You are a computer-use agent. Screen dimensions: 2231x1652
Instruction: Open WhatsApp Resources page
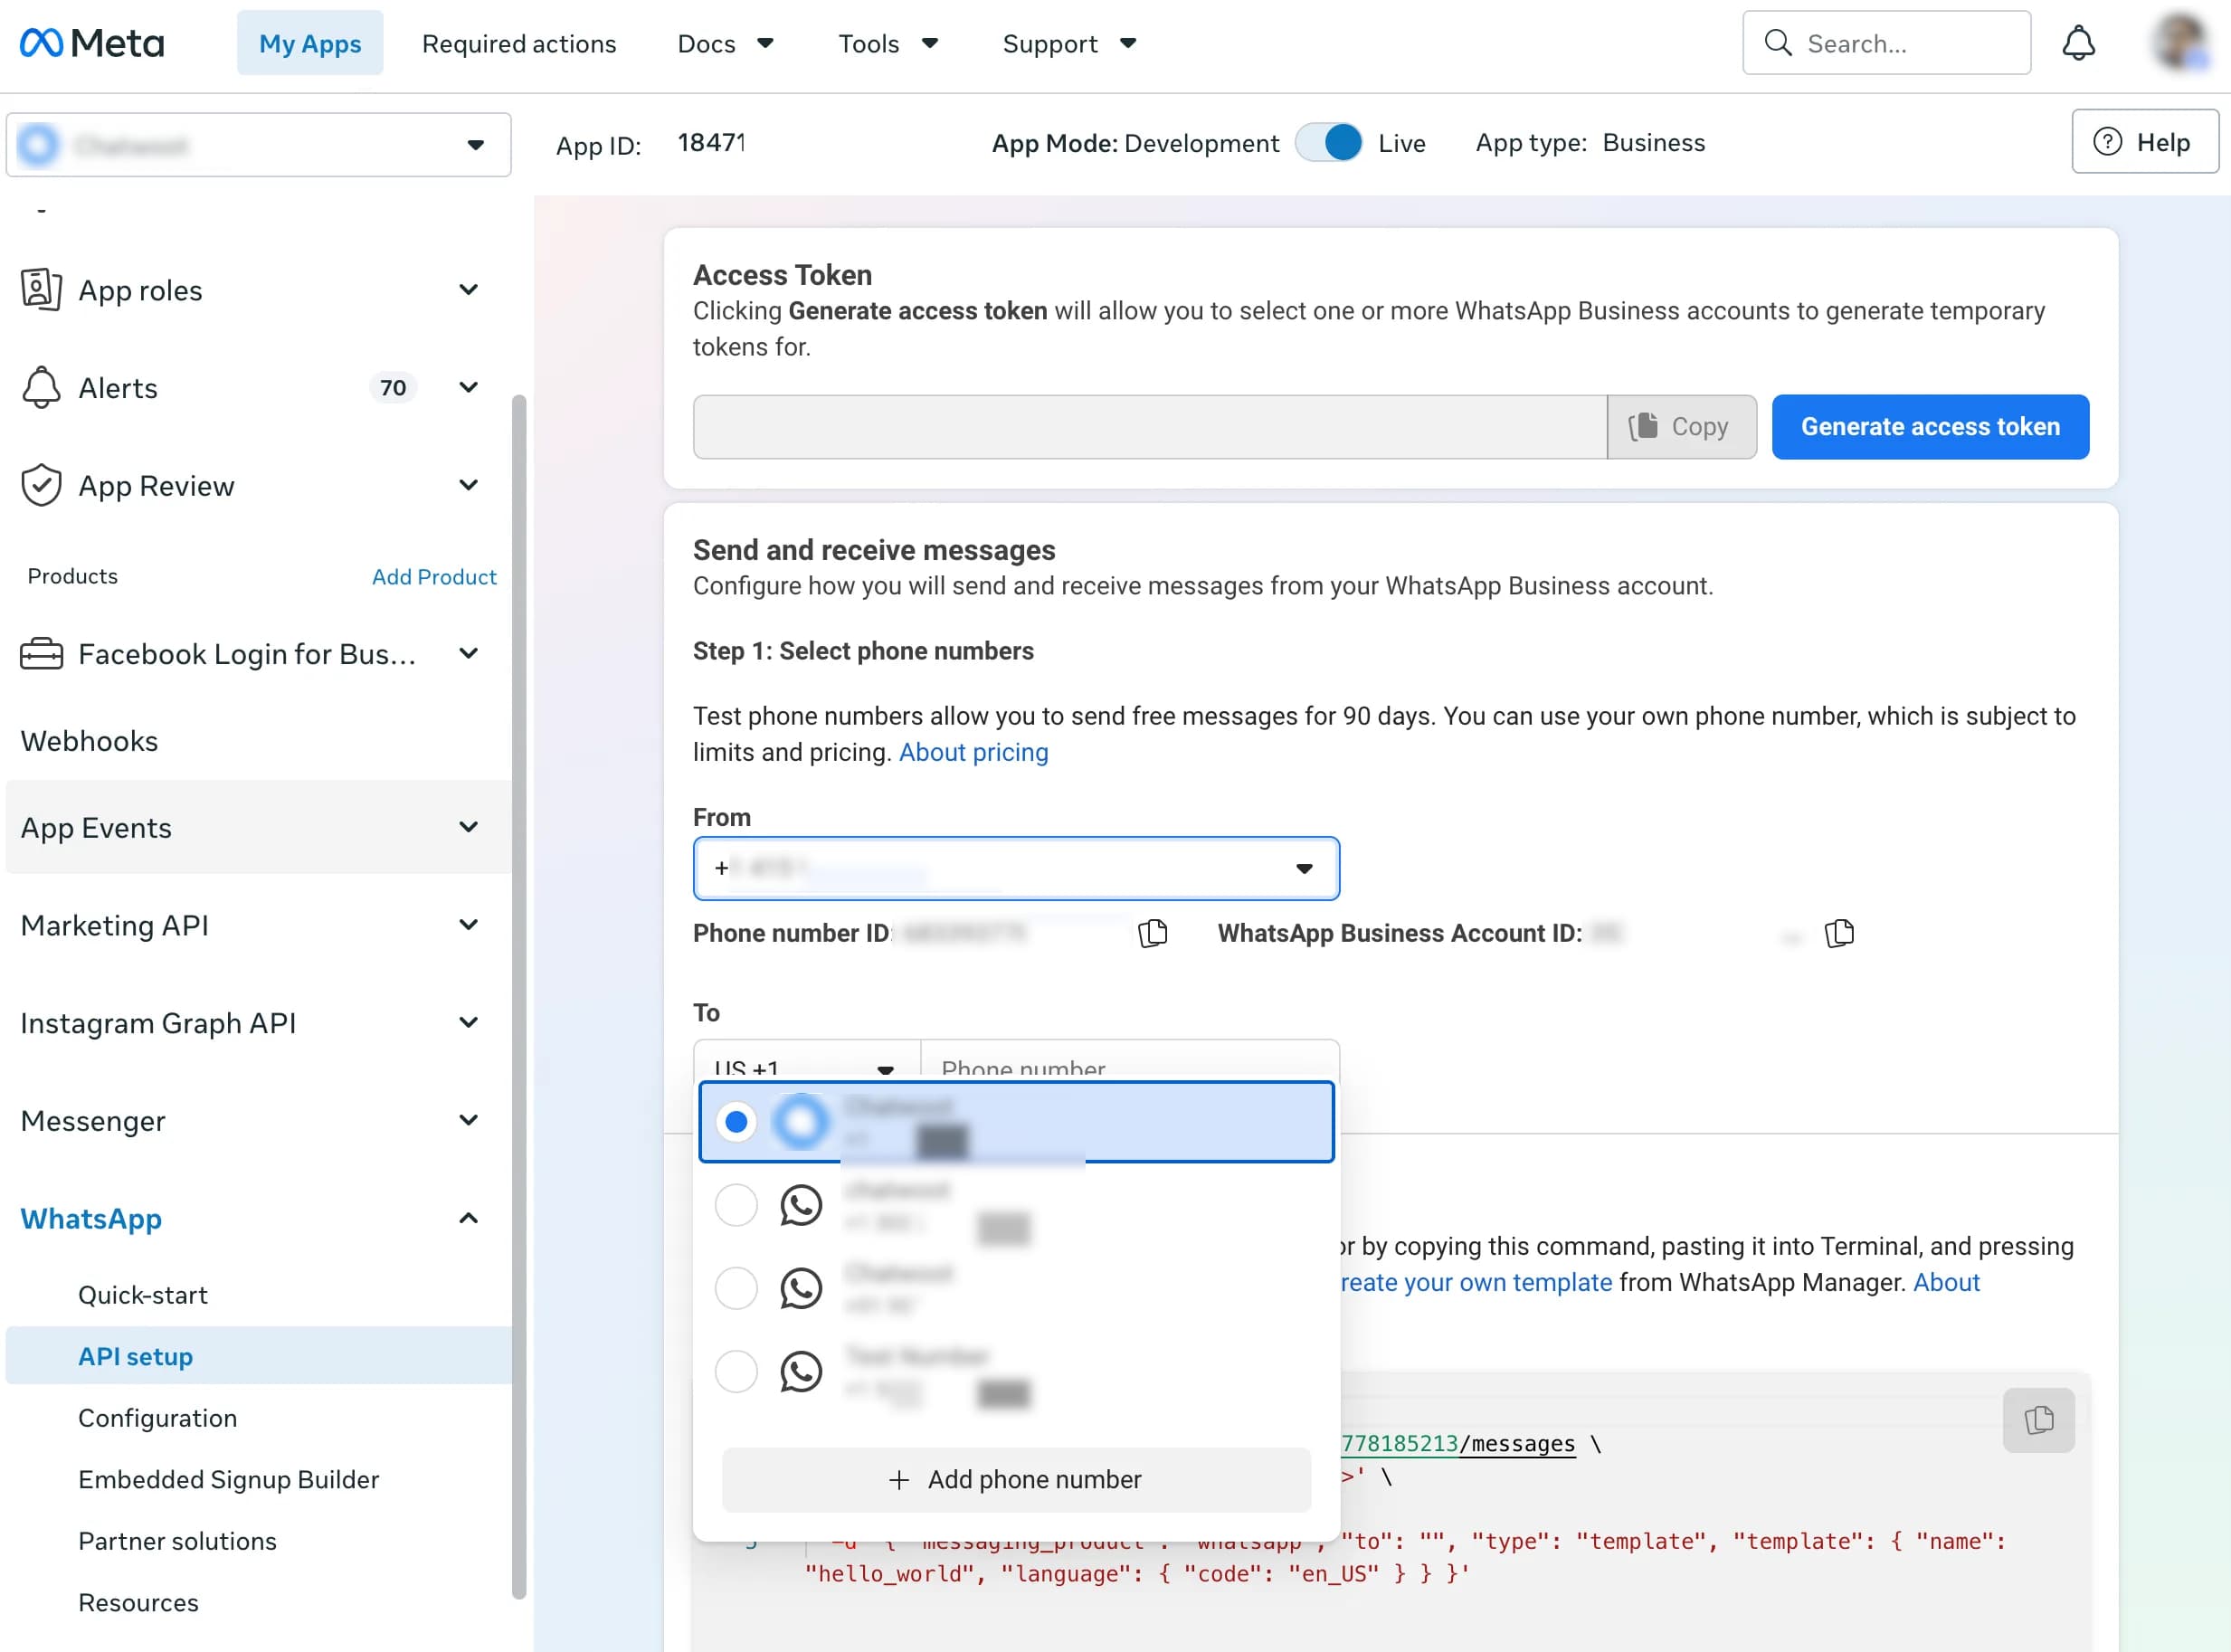point(139,1603)
